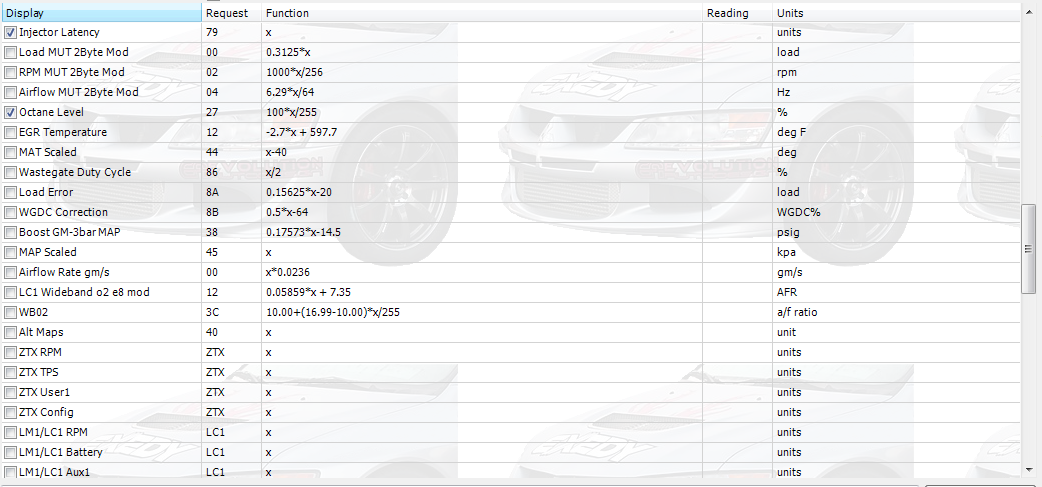Click the Reading column header
The height and width of the screenshot is (487, 1042).
pos(736,13)
